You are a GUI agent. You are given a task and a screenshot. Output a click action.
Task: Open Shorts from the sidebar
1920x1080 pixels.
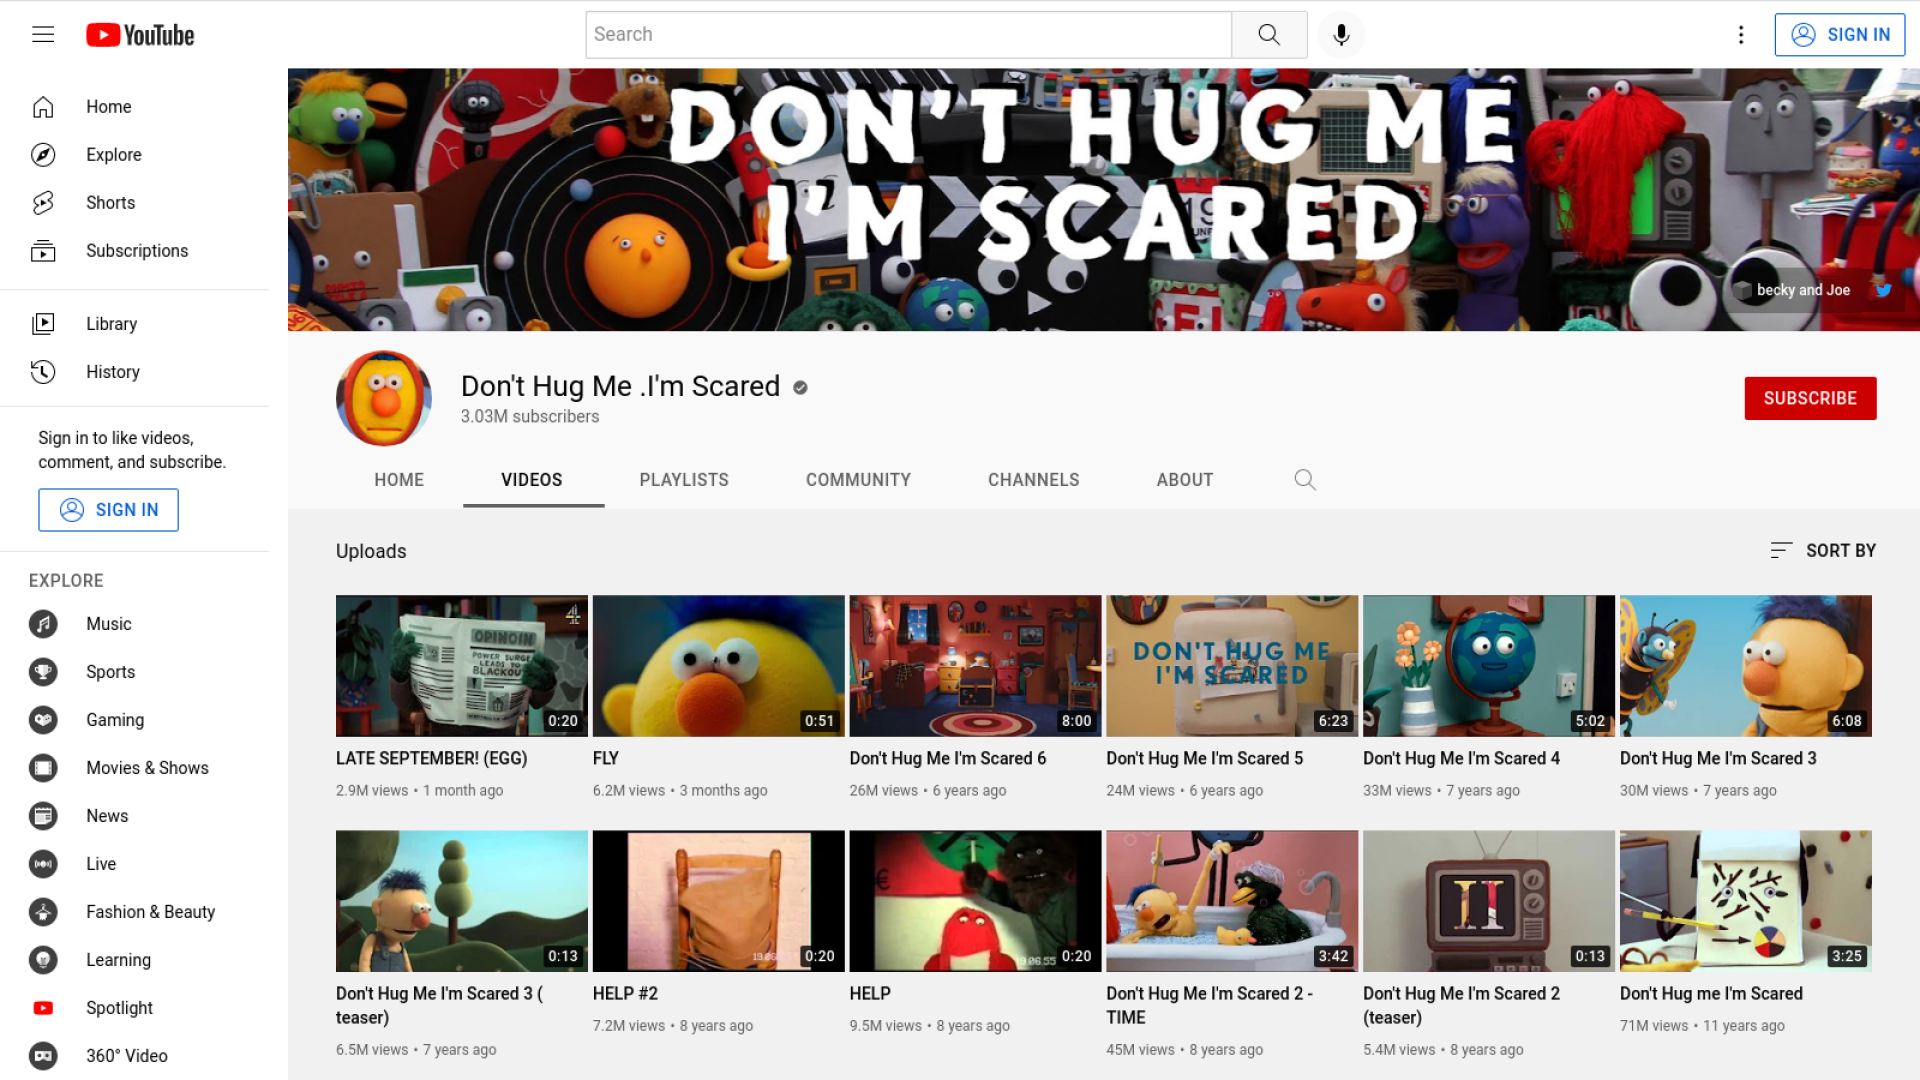pos(110,203)
